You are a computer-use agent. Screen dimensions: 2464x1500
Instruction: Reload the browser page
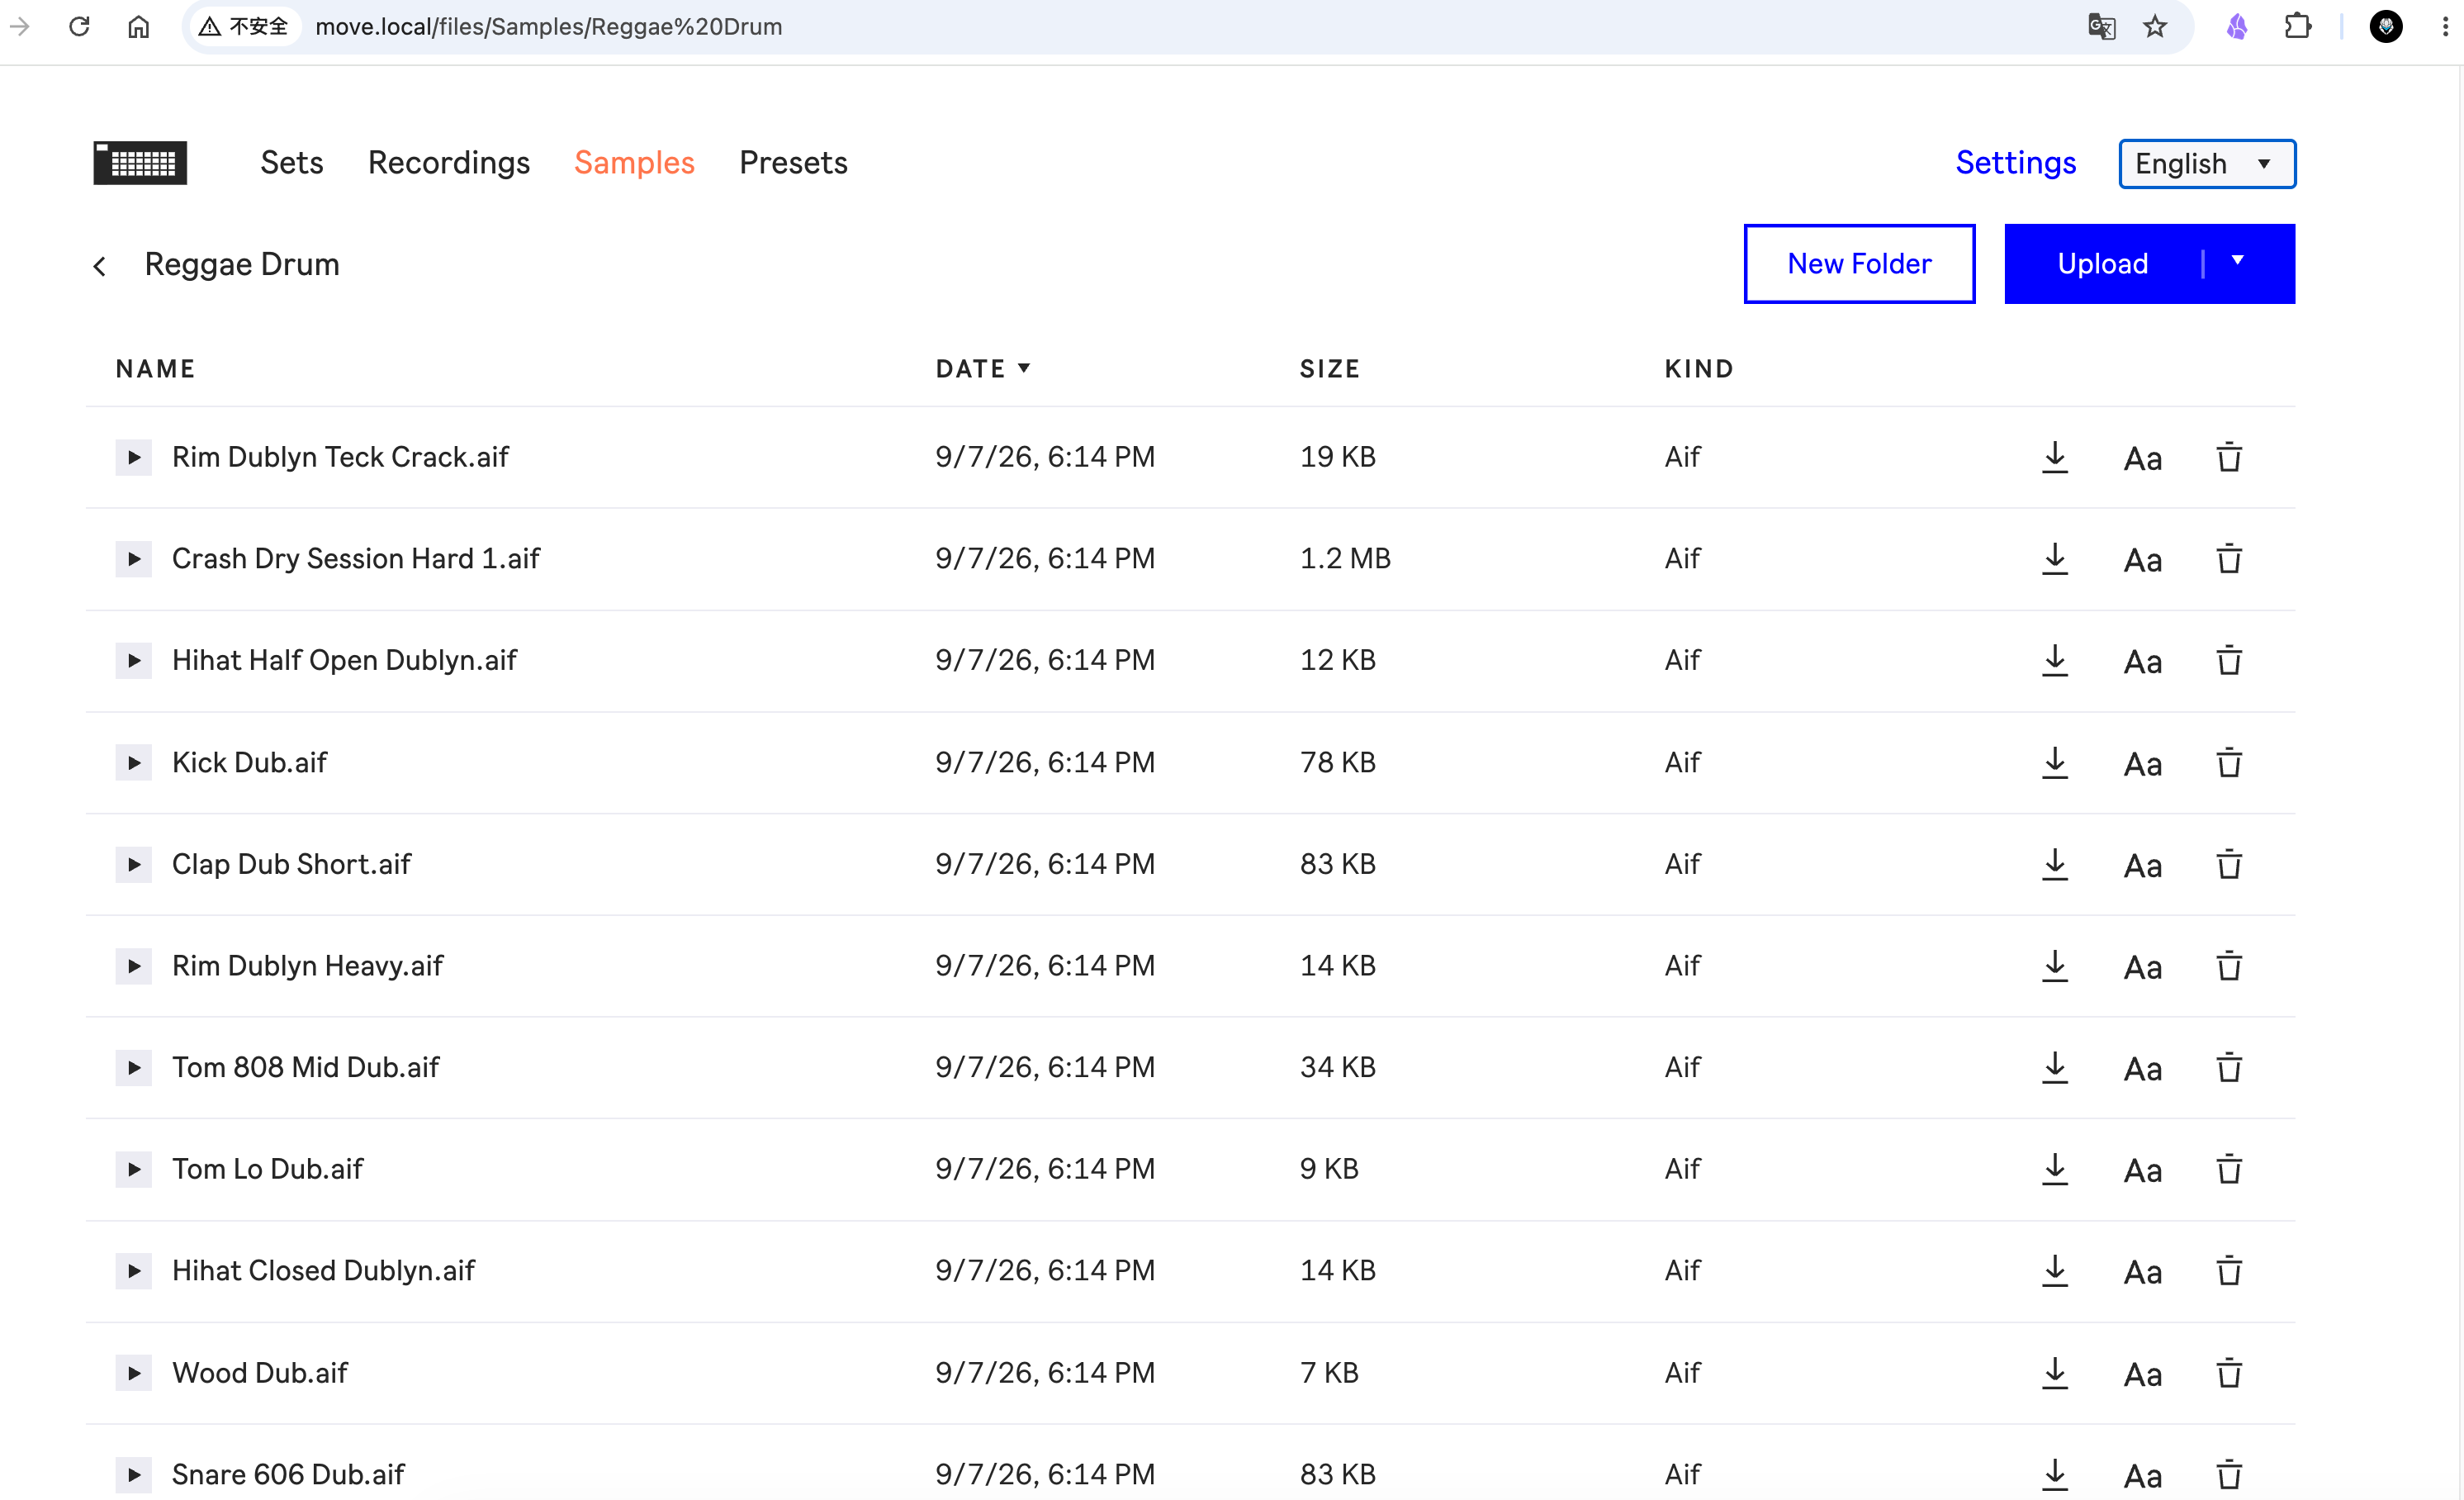click(x=79, y=26)
